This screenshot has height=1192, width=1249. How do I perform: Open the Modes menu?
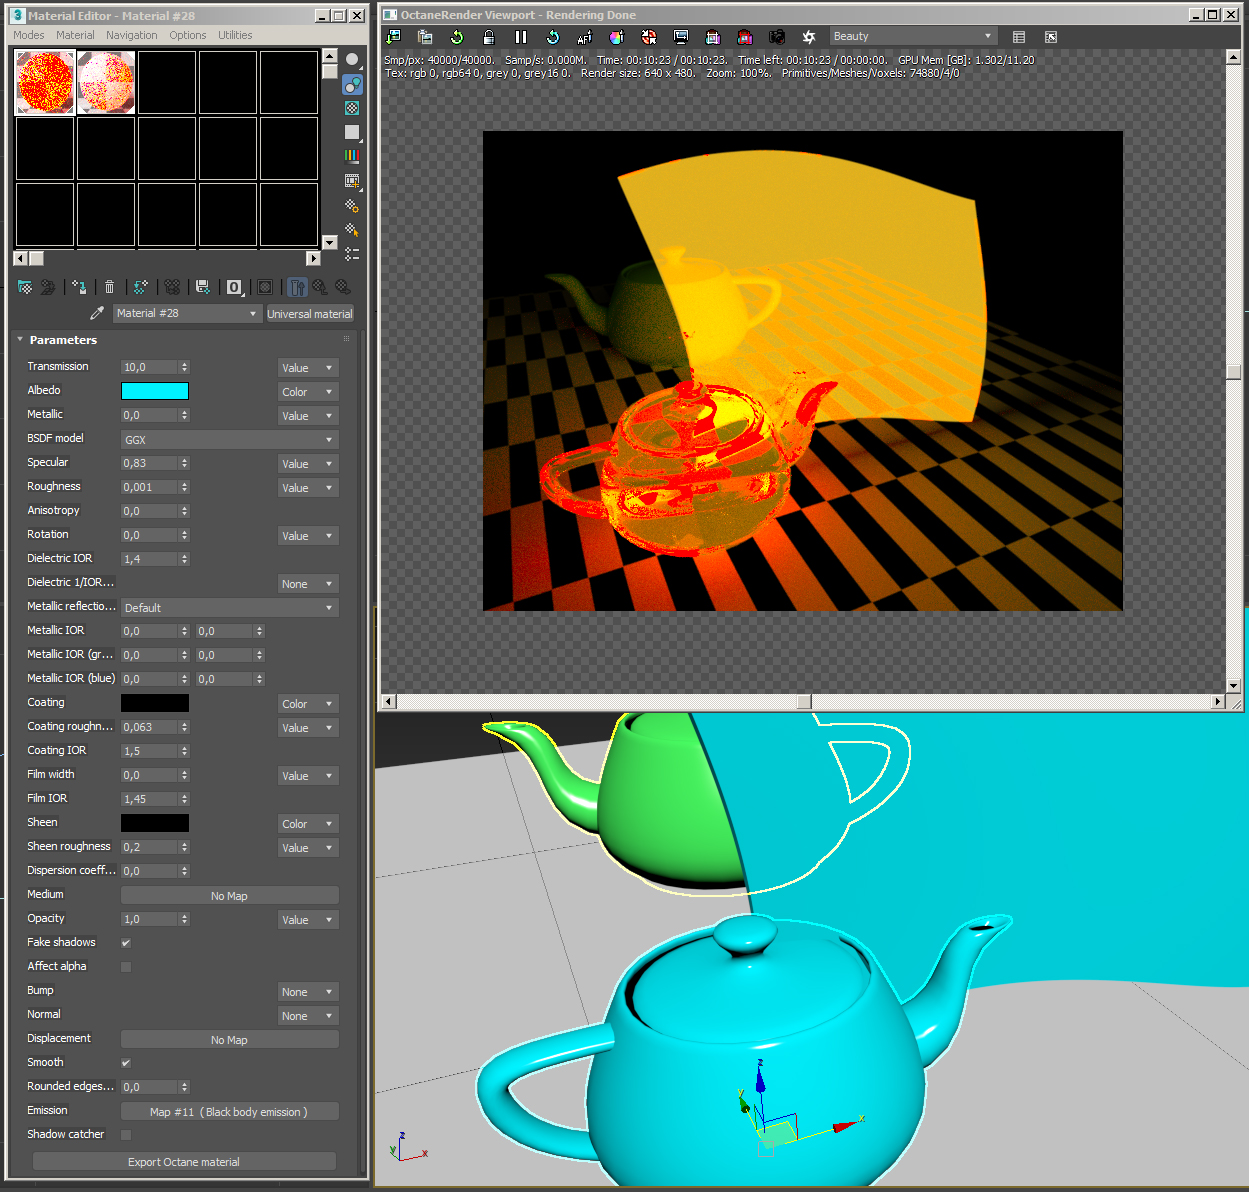[x=29, y=35]
